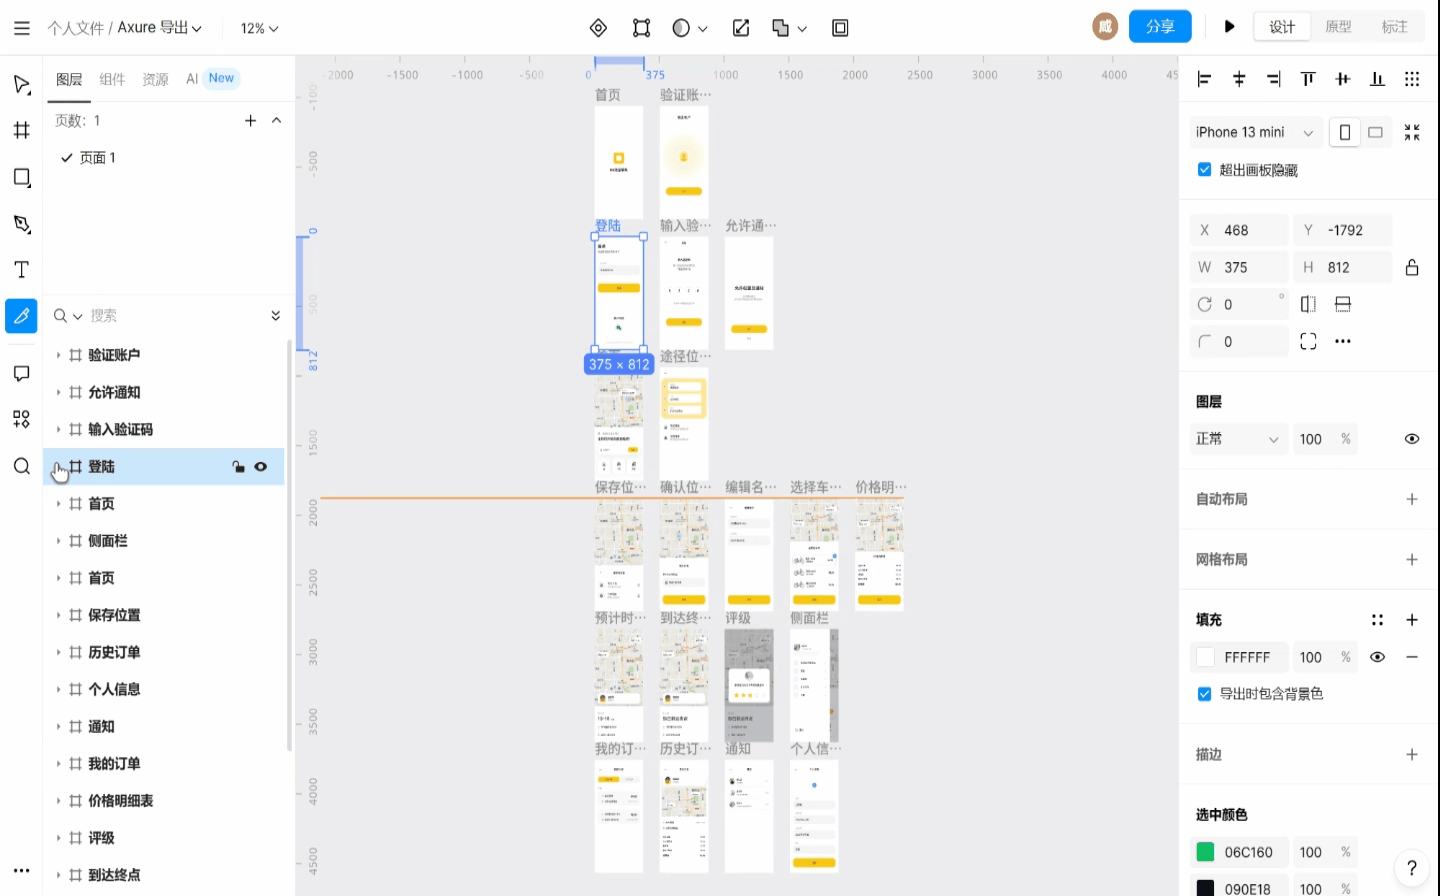Select the Frame tool in left toolbar
This screenshot has width=1440, height=896.
click(21, 130)
